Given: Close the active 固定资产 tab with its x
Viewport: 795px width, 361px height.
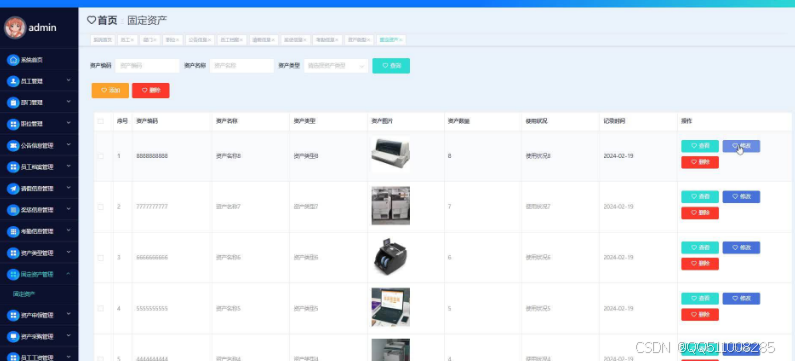Looking at the screenshot, I should pyautogui.click(x=401, y=40).
